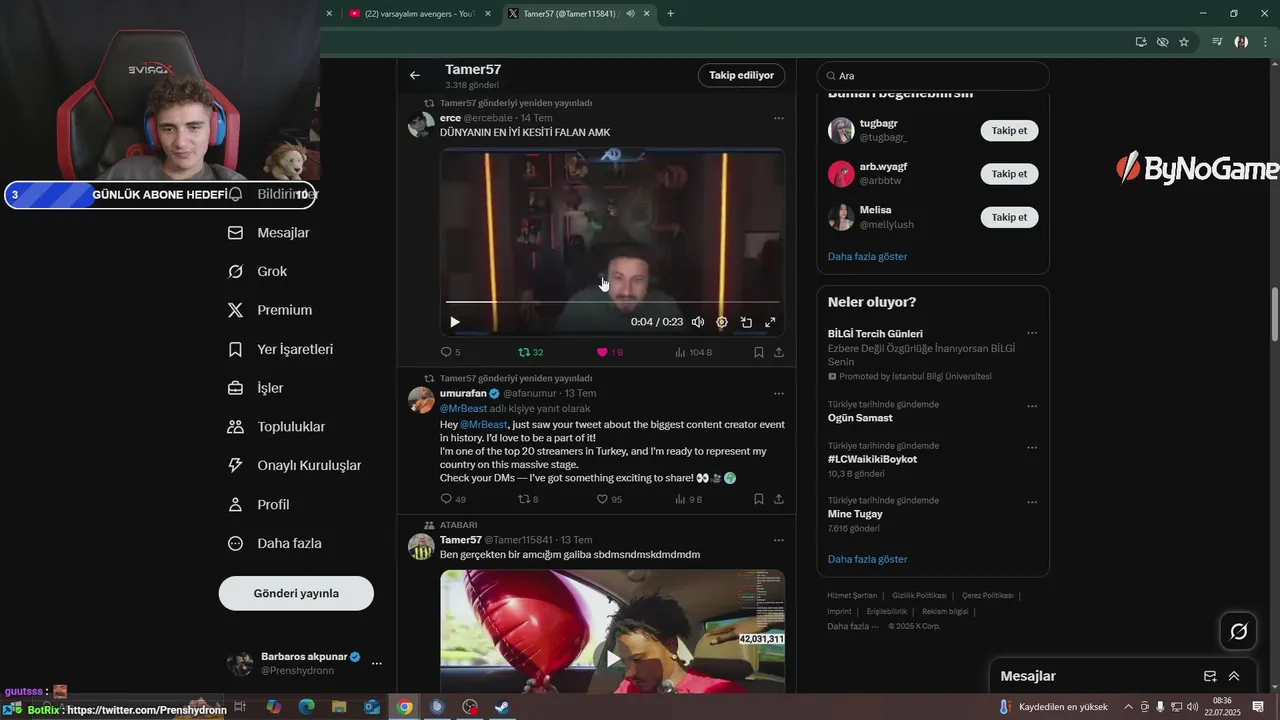
Task: Open options for #LCWaikikiBoykot trend
Action: [1032, 447]
